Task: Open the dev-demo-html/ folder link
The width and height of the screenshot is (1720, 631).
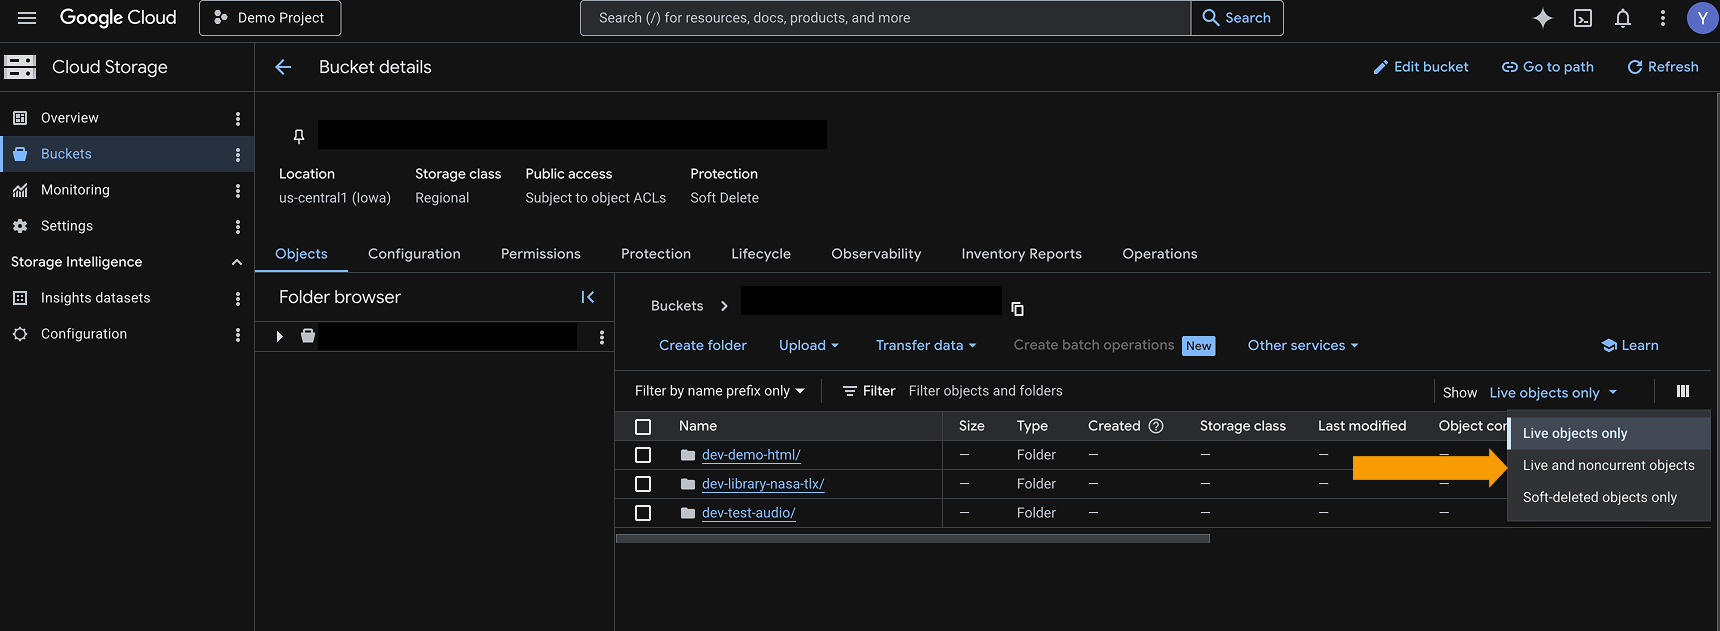Action: point(751,455)
